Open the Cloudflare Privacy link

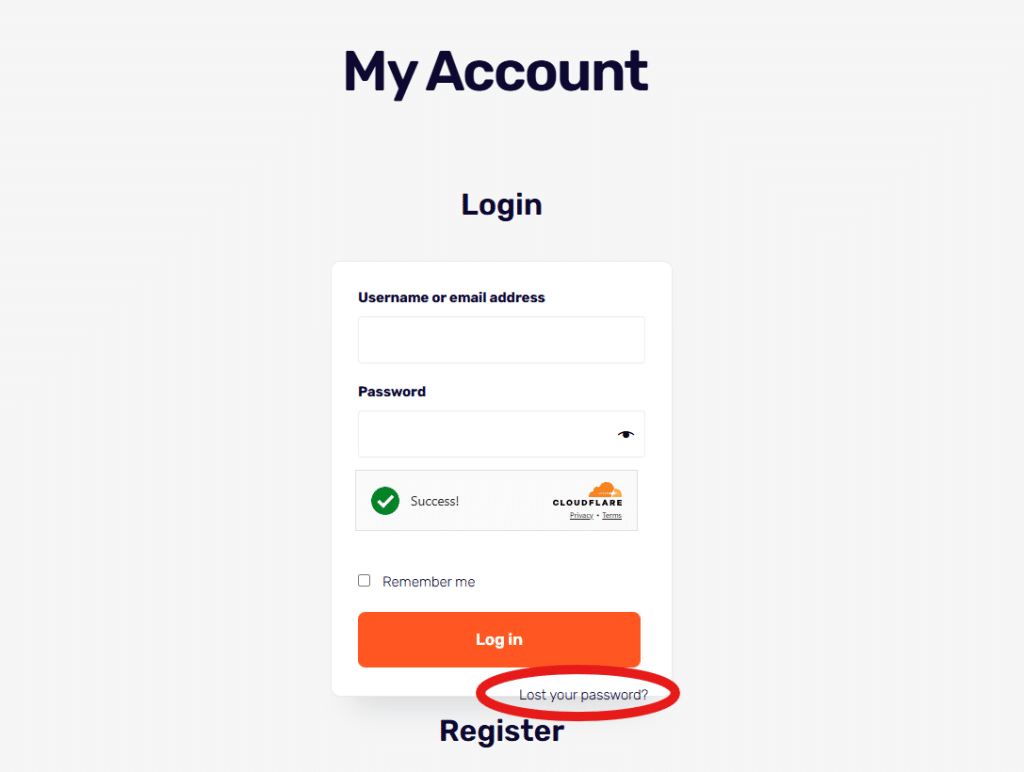pos(581,516)
